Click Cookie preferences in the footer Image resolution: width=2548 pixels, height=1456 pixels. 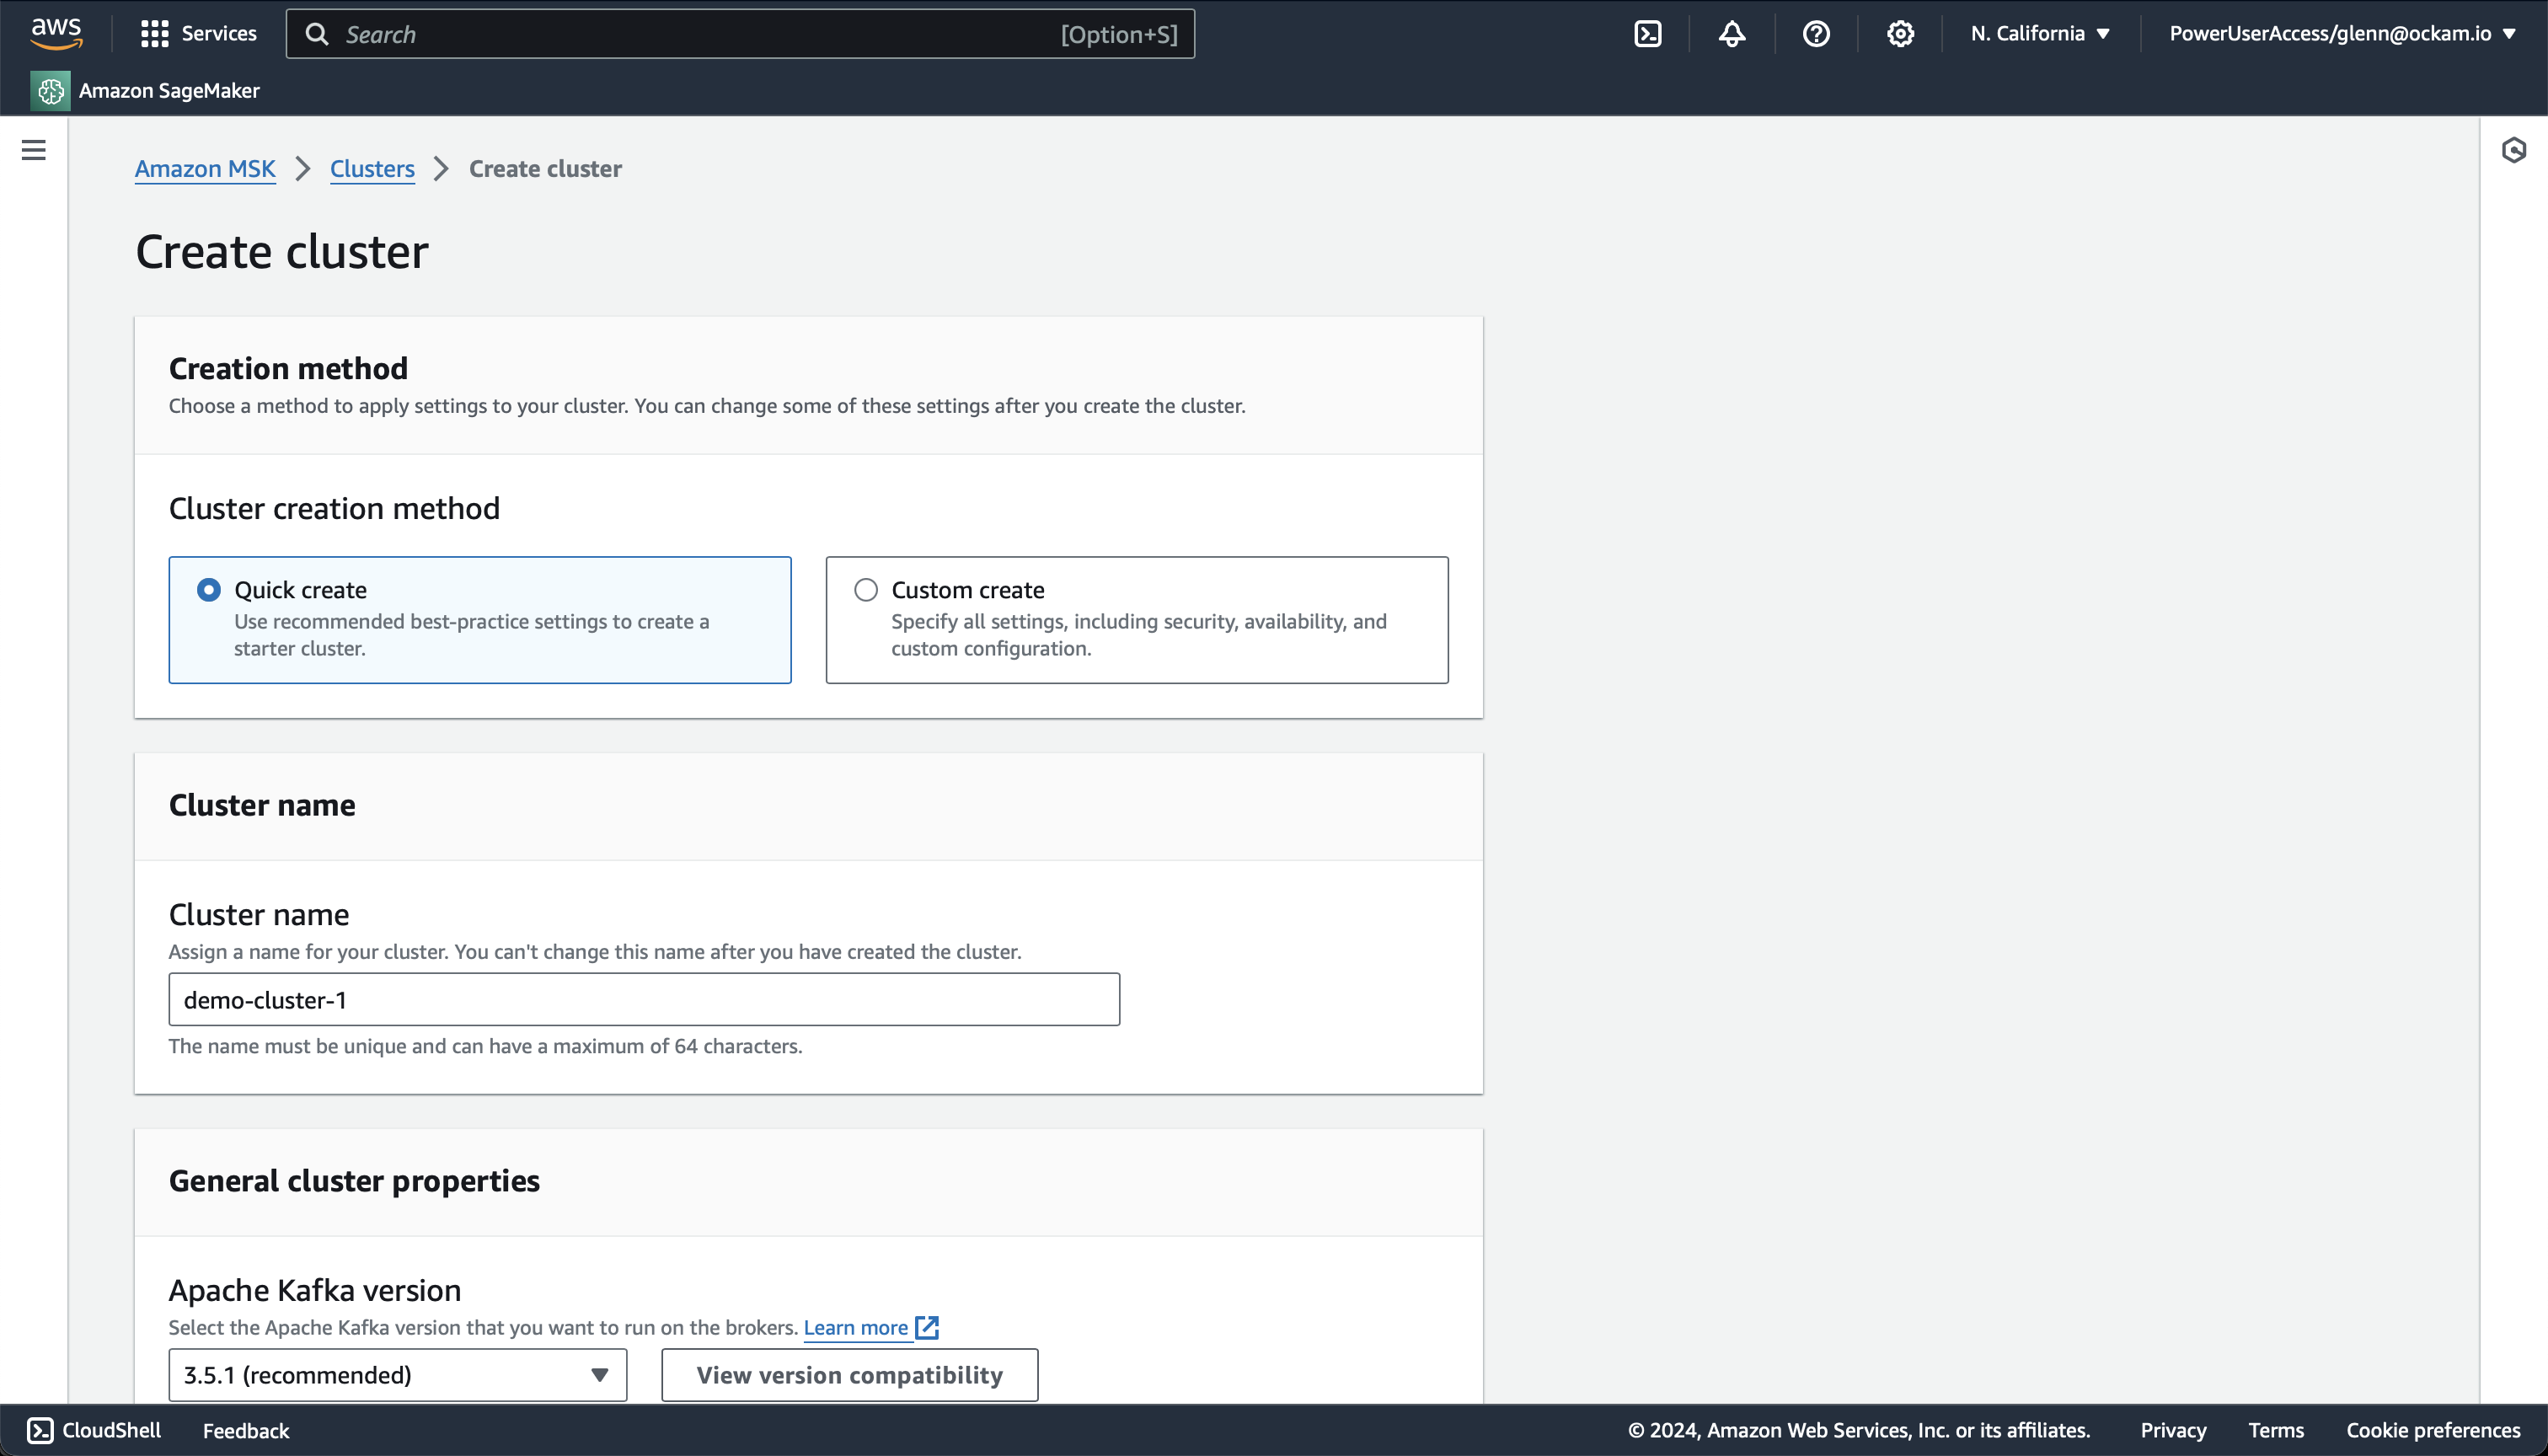coord(2432,1430)
